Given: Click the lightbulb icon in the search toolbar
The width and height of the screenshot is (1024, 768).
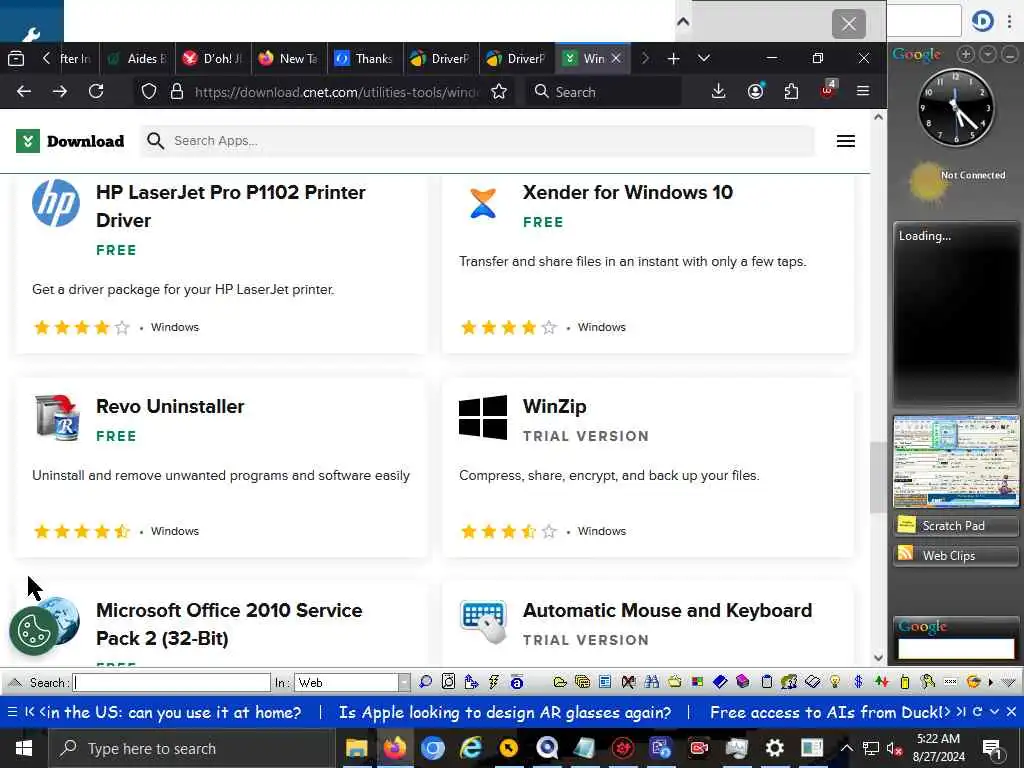Looking at the screenshot, I should (x=835, y=682).
